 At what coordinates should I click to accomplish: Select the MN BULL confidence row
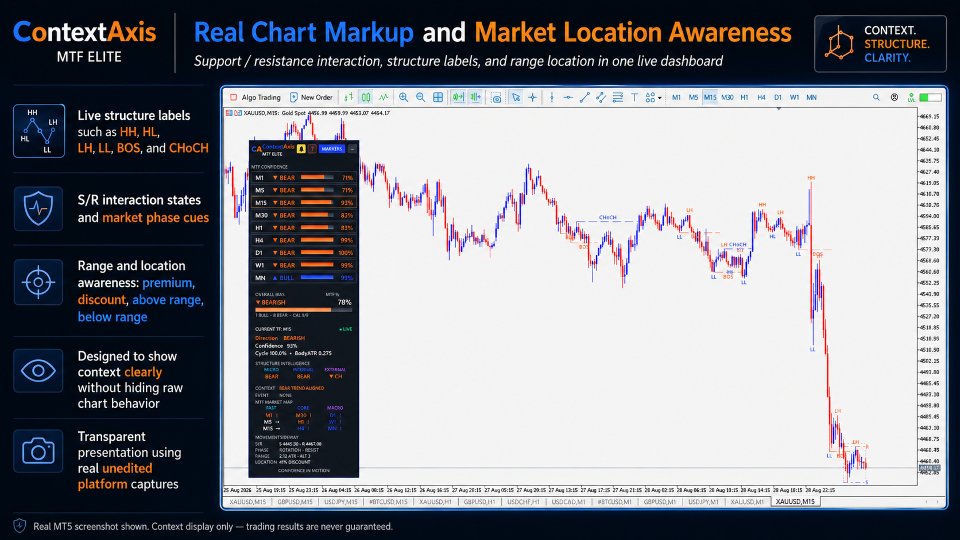(x=304, y=278)
